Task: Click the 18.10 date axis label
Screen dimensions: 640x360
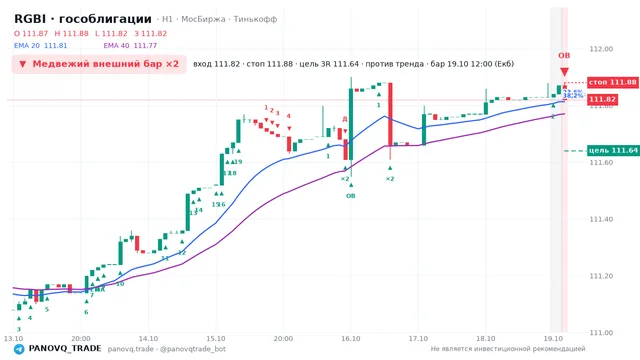Action: click(486, 339)
